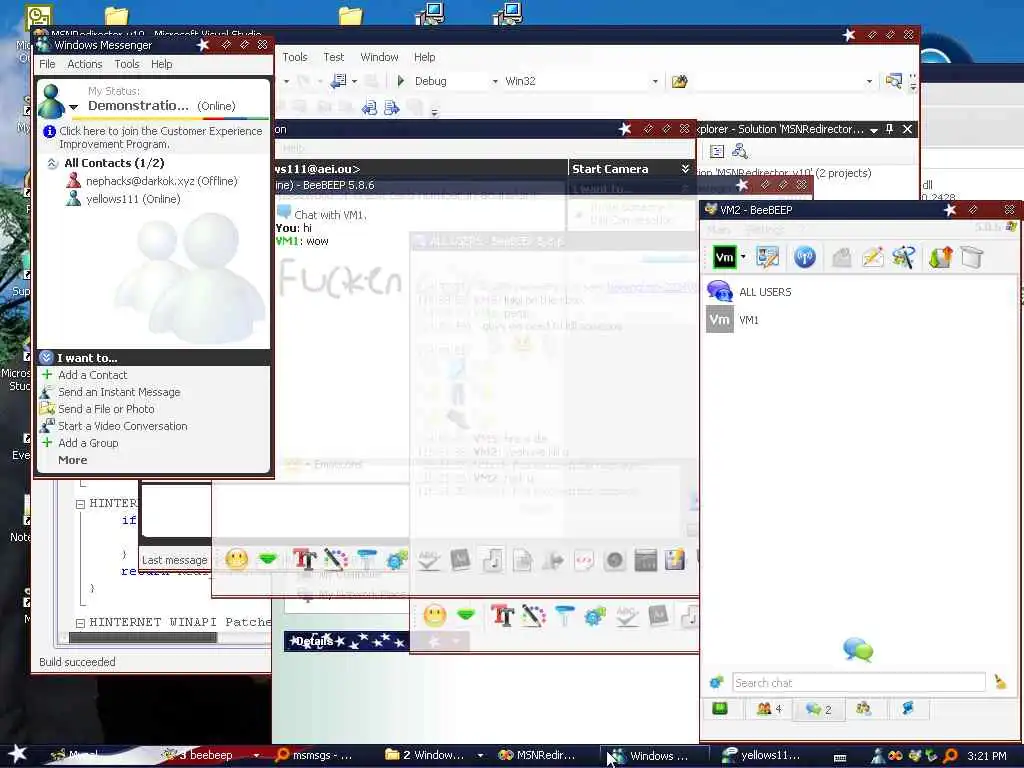Screen dimensions: 1024x768
Task: Collapse the Start Camera panel chevron
Action: click(685, 168)
